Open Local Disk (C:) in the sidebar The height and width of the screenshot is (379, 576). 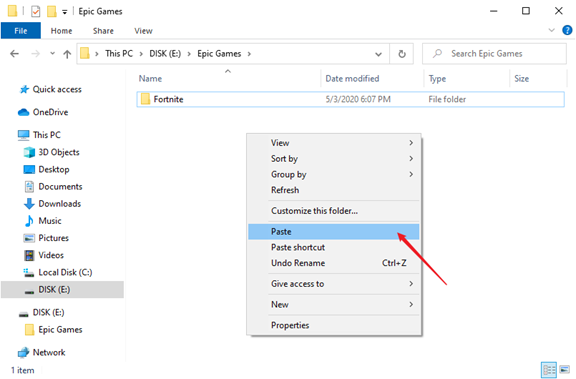(x=58, y=272)
